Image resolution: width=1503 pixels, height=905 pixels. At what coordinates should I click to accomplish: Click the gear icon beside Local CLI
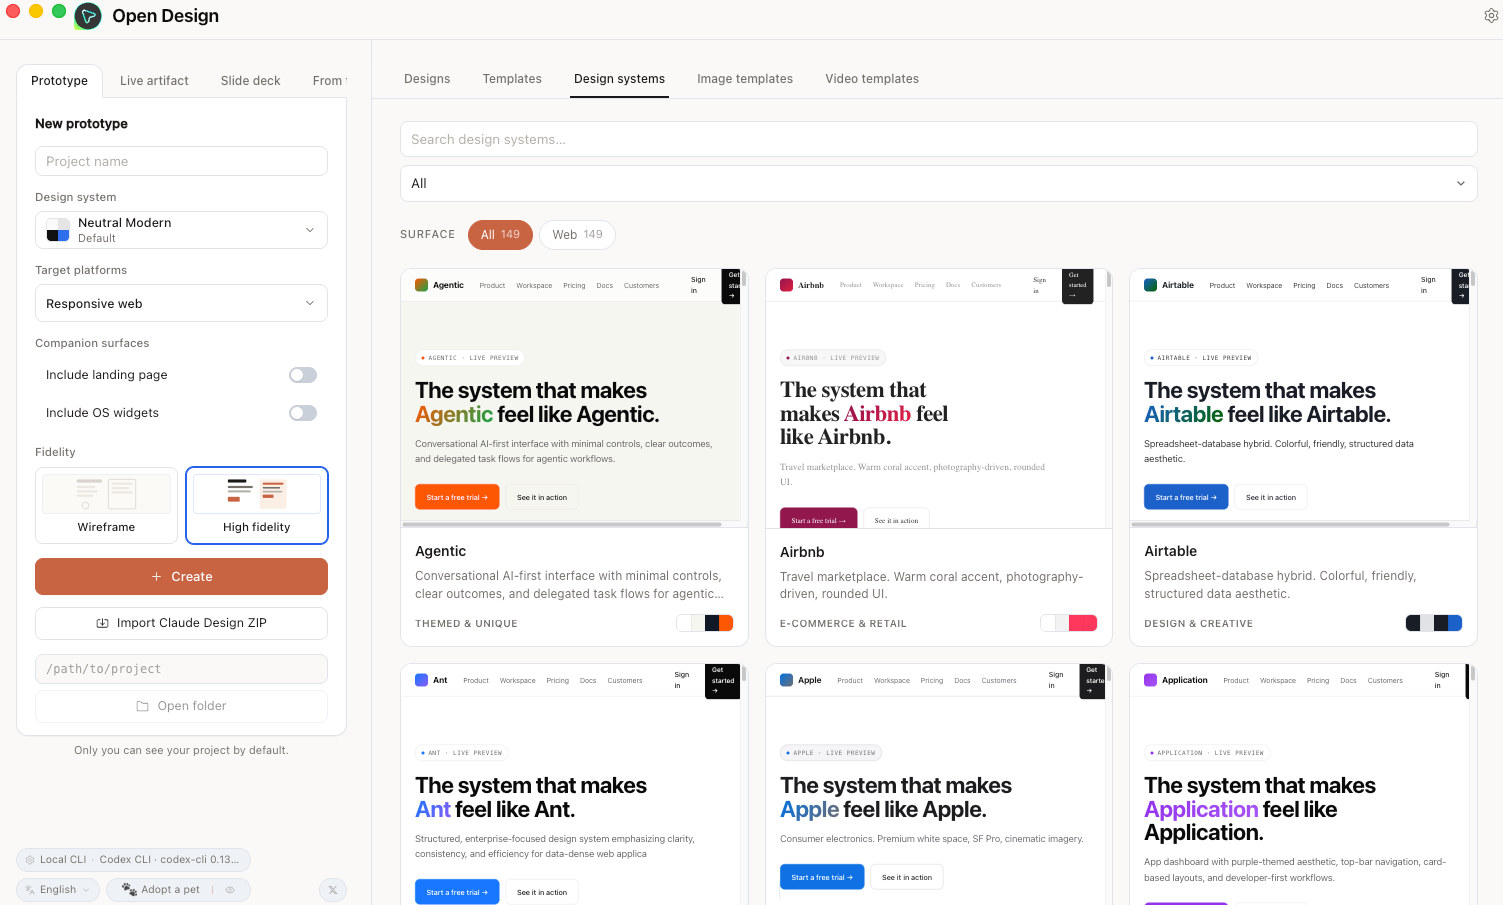pyautogui.click(x=29, y=859)
